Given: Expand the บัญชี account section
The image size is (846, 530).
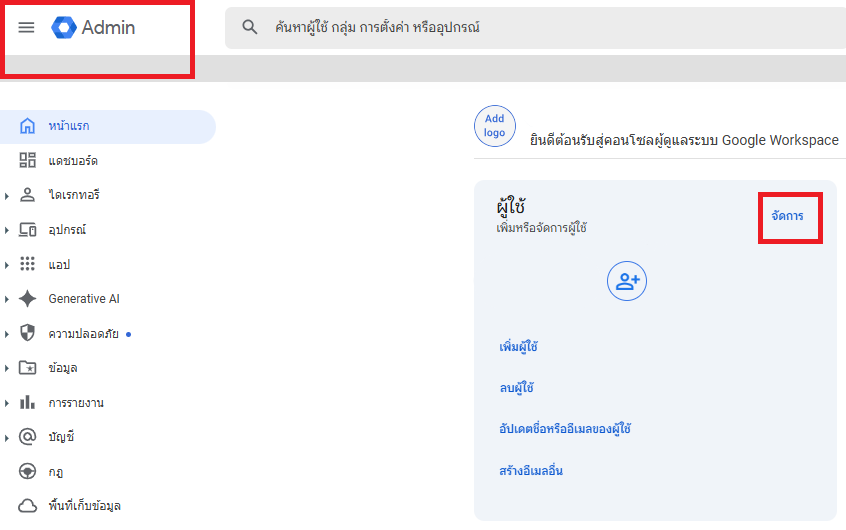Looking at the screenshot, I should coord(7,437).
